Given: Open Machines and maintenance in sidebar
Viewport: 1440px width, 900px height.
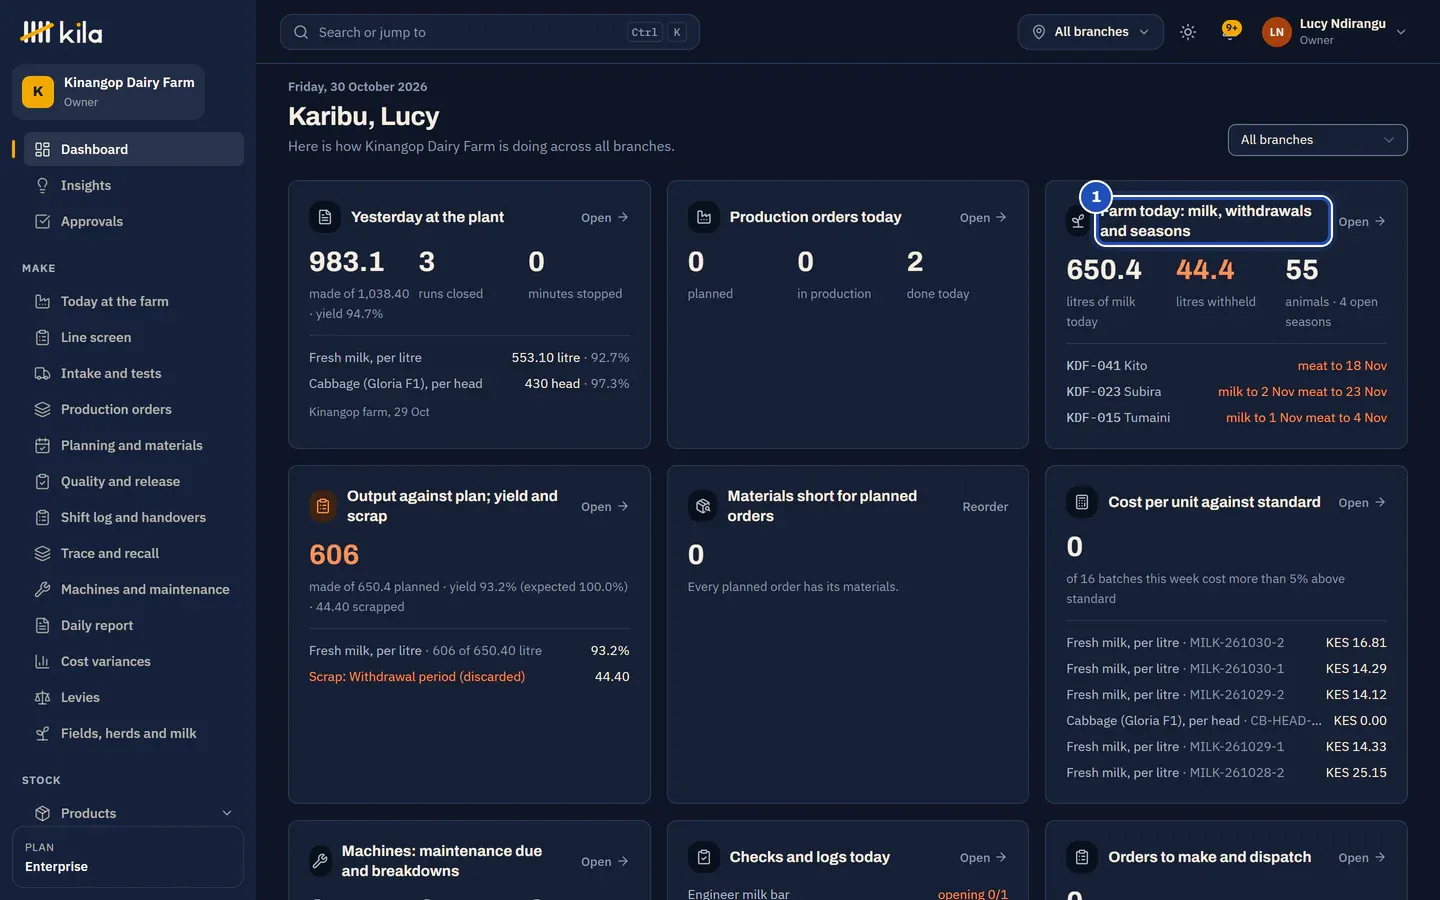Looking at the screenshot, I should [134, 589].
